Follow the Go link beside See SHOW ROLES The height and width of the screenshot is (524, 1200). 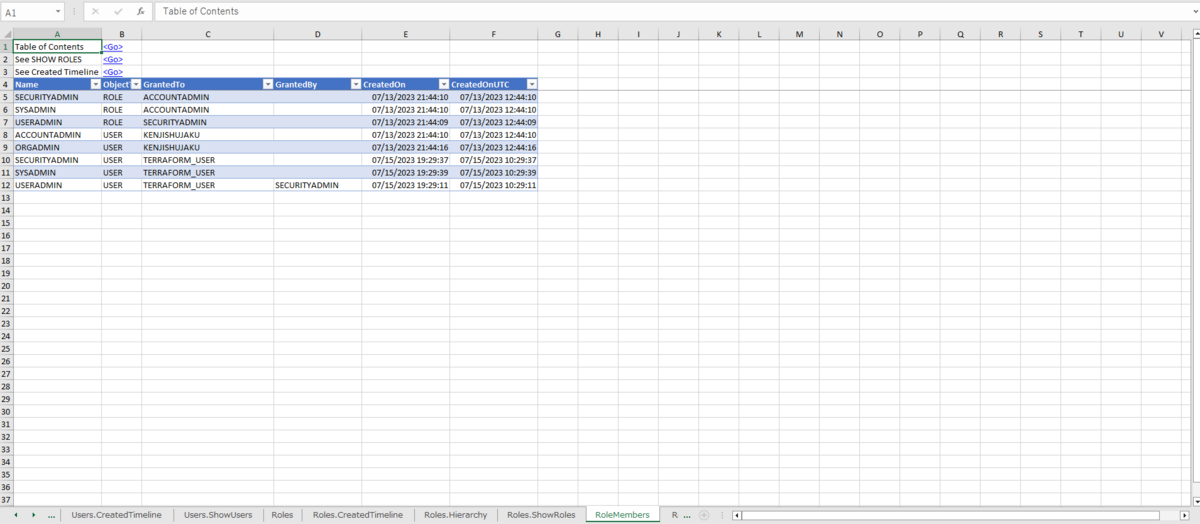113,60
